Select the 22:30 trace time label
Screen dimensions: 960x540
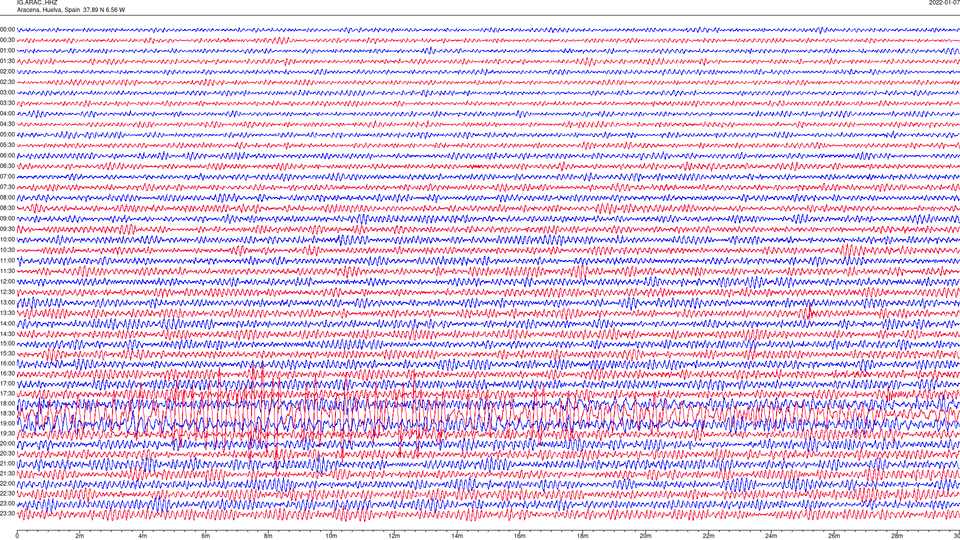8,493
